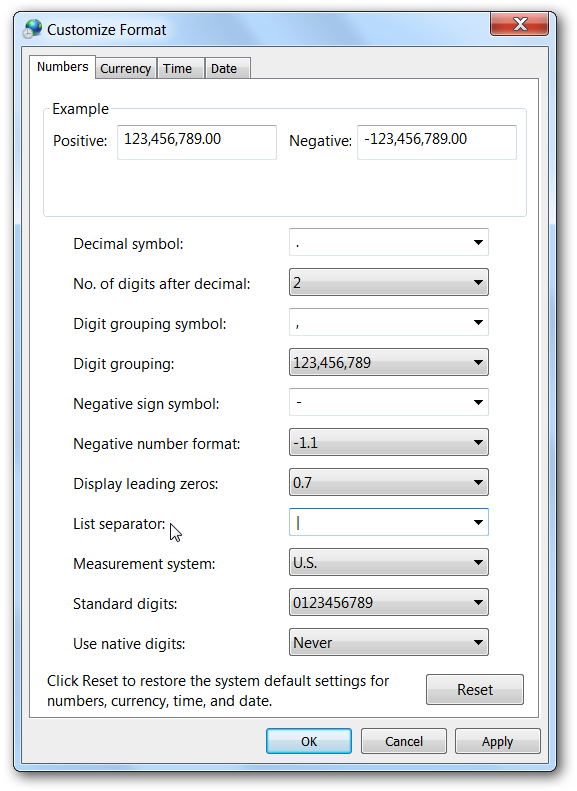Click inside the List separator field

379,523
